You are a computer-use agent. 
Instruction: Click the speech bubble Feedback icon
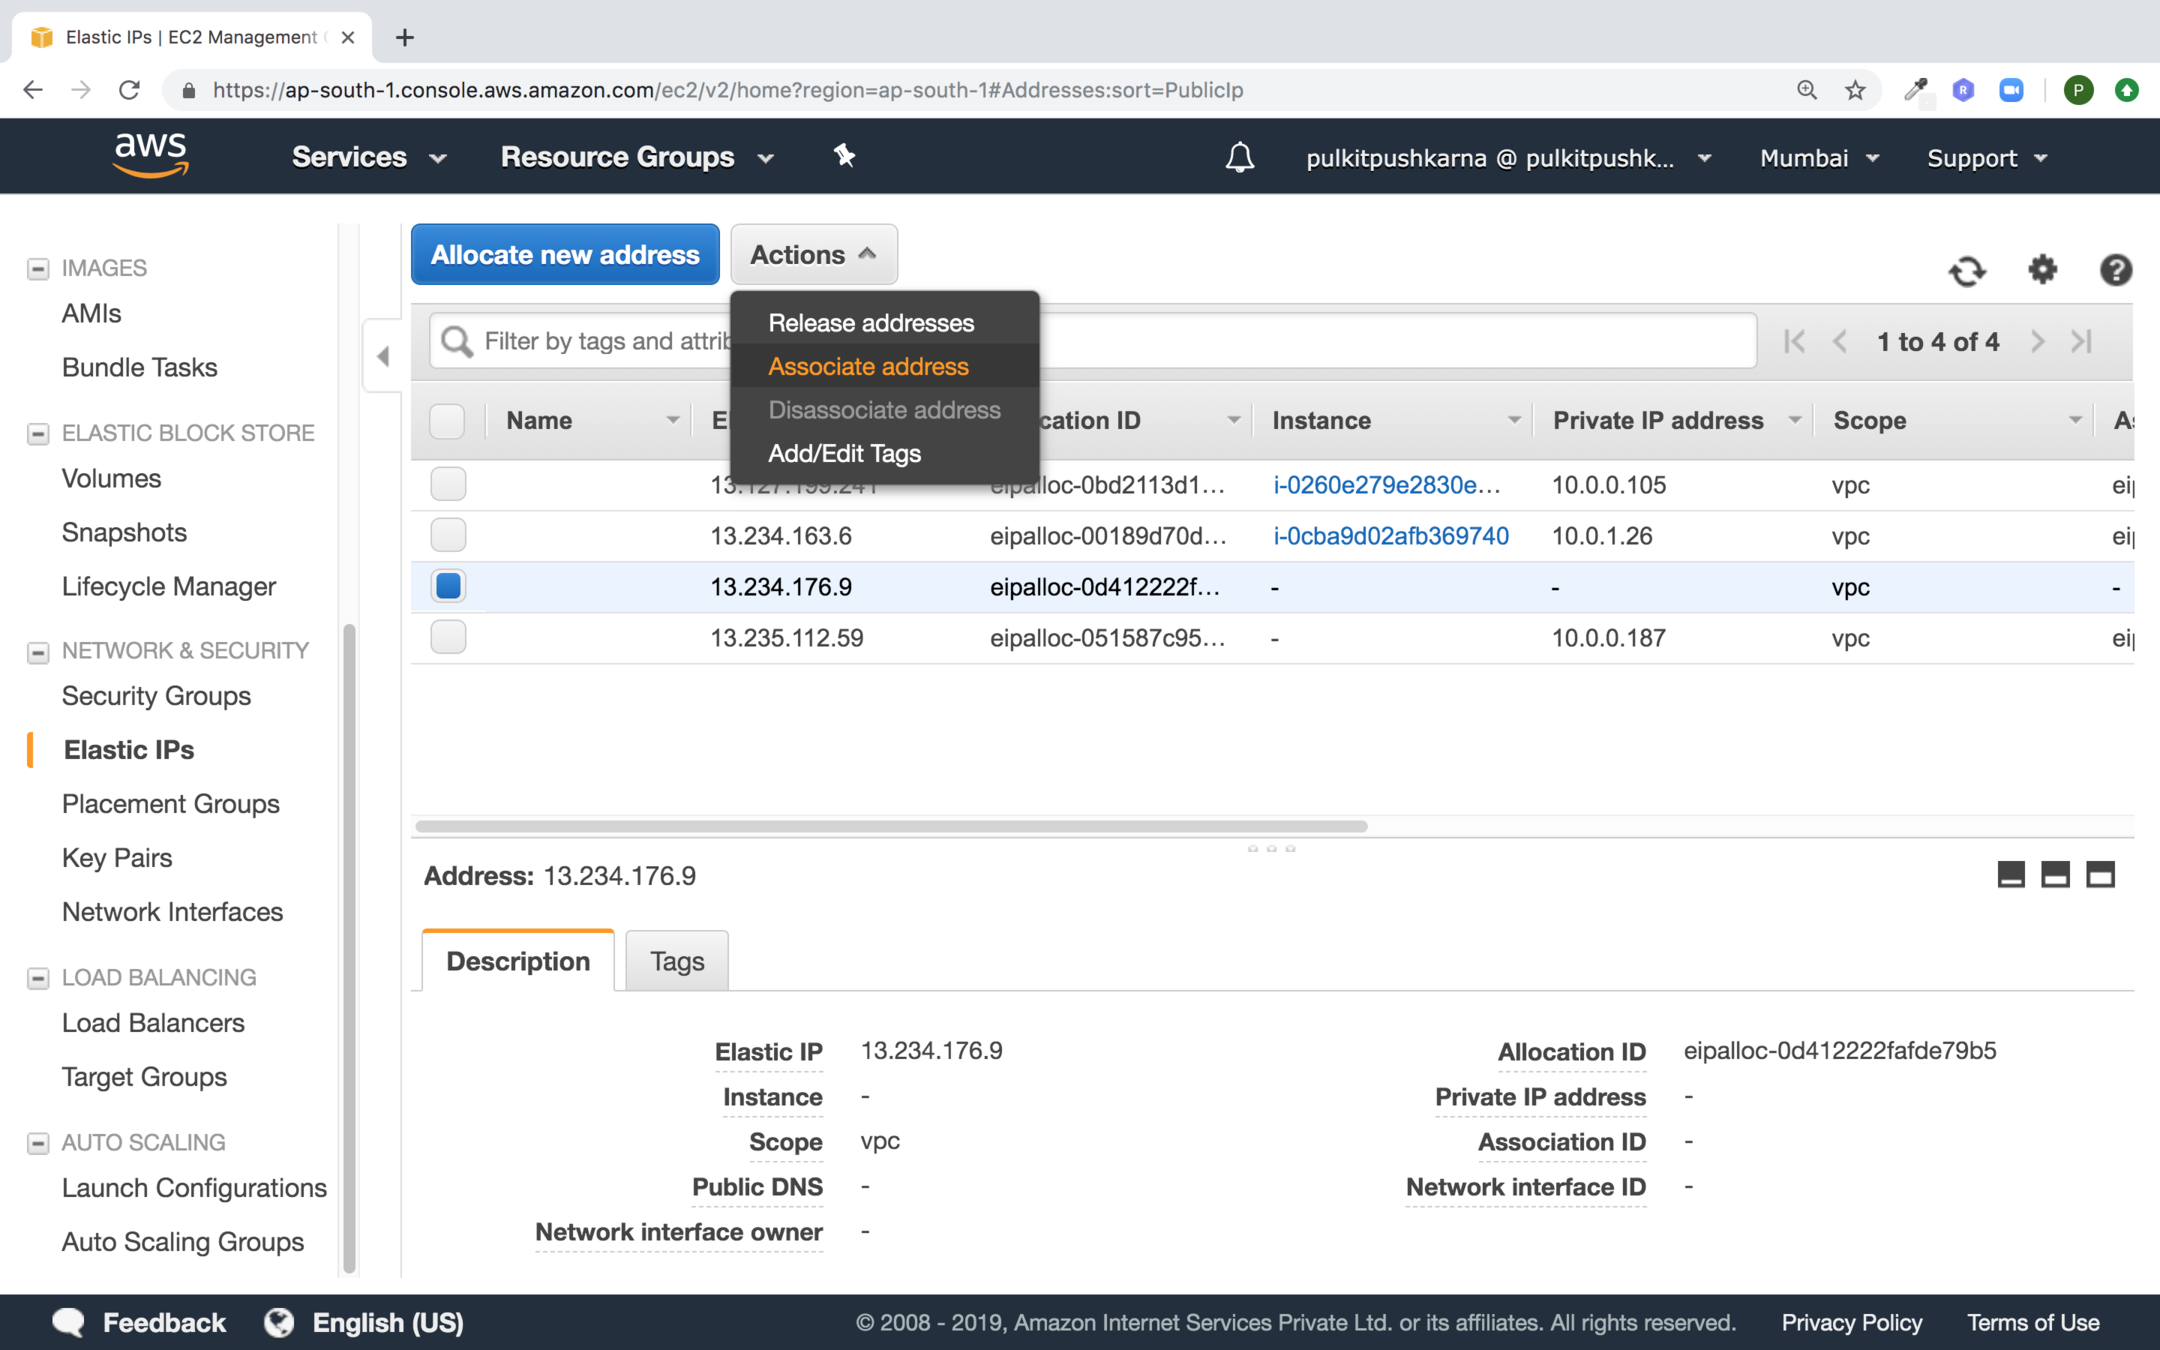point(69,1322)
